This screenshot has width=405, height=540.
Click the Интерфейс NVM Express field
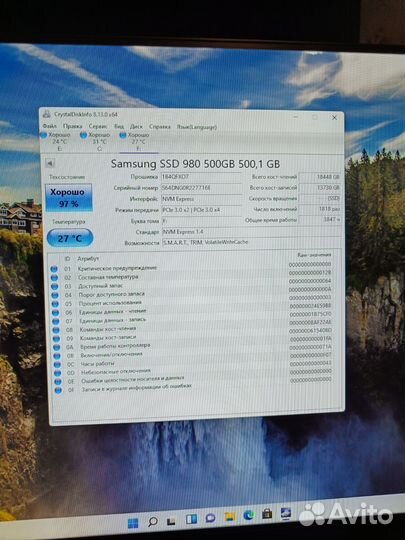click(201, 199)
